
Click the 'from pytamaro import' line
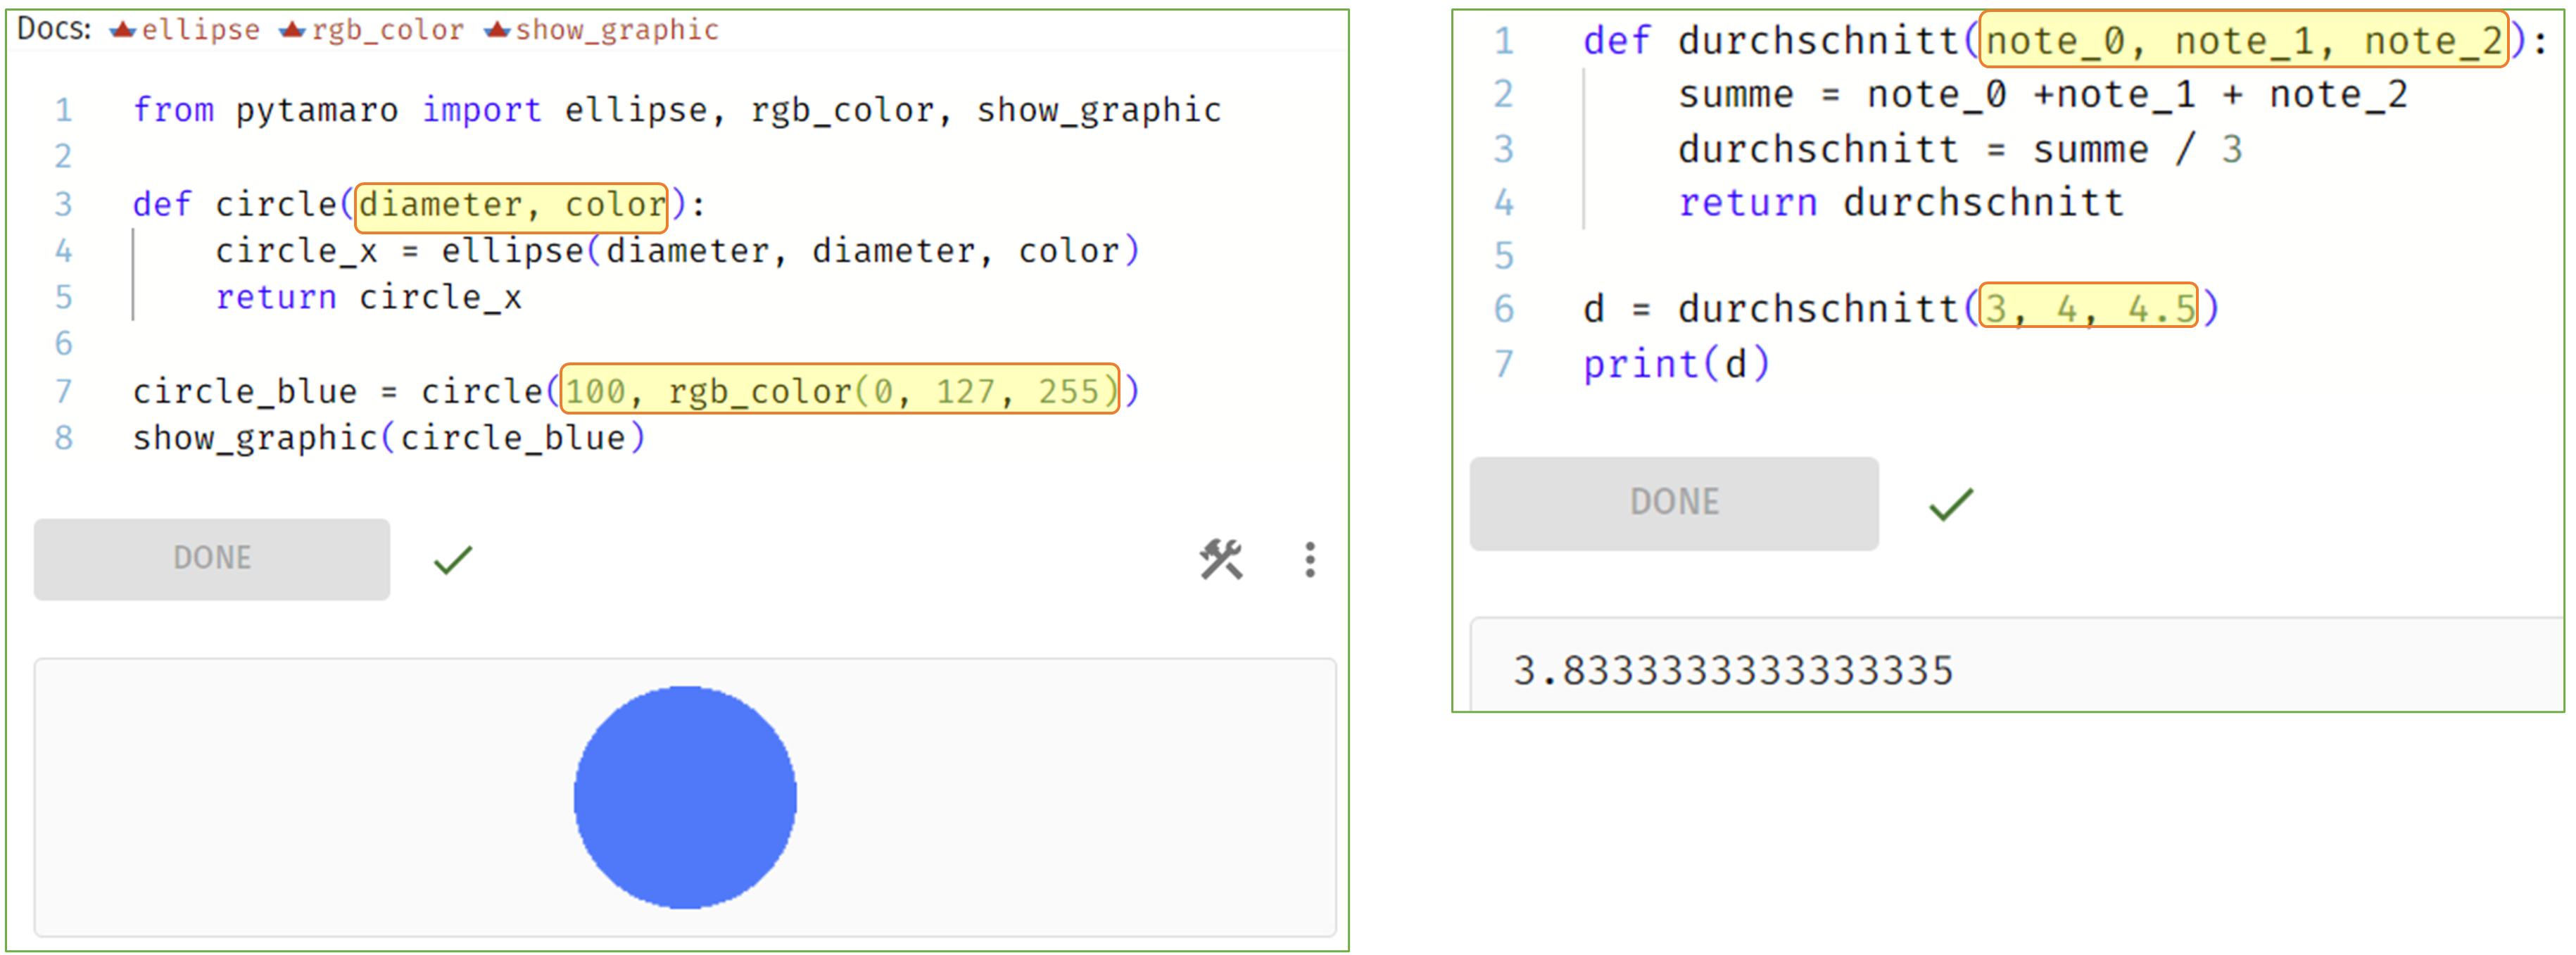coord(676,110)
